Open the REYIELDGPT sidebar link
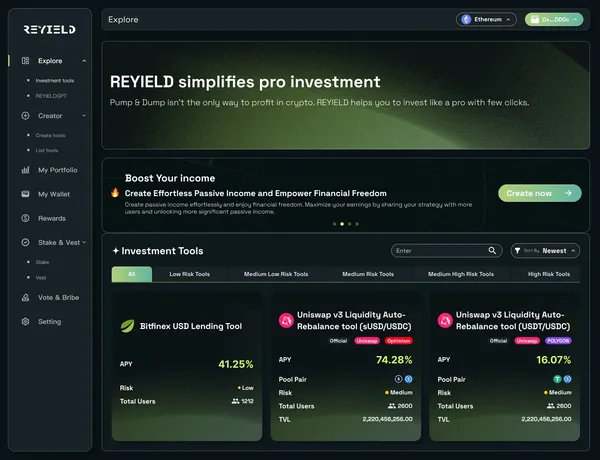 [x=52, y=95]
